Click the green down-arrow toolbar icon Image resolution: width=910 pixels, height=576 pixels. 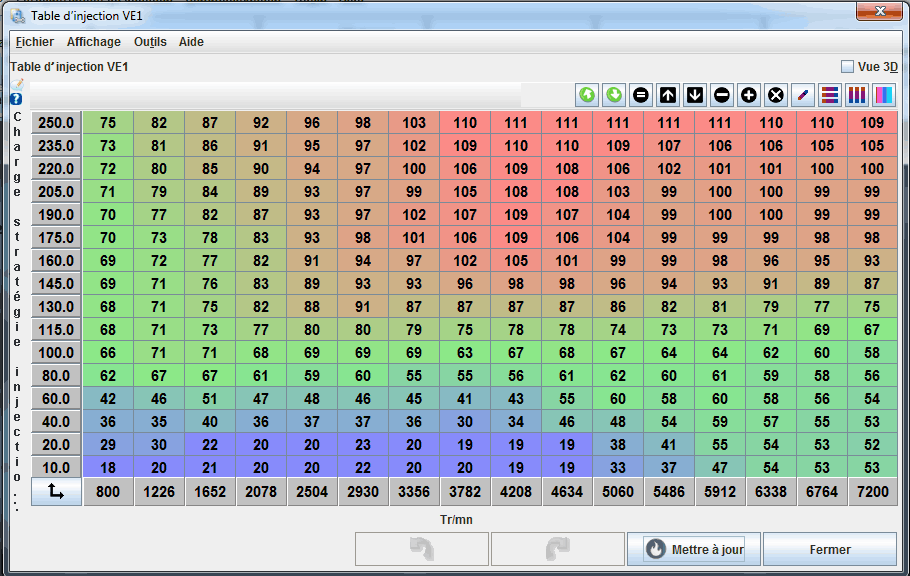tap(614, 95)
